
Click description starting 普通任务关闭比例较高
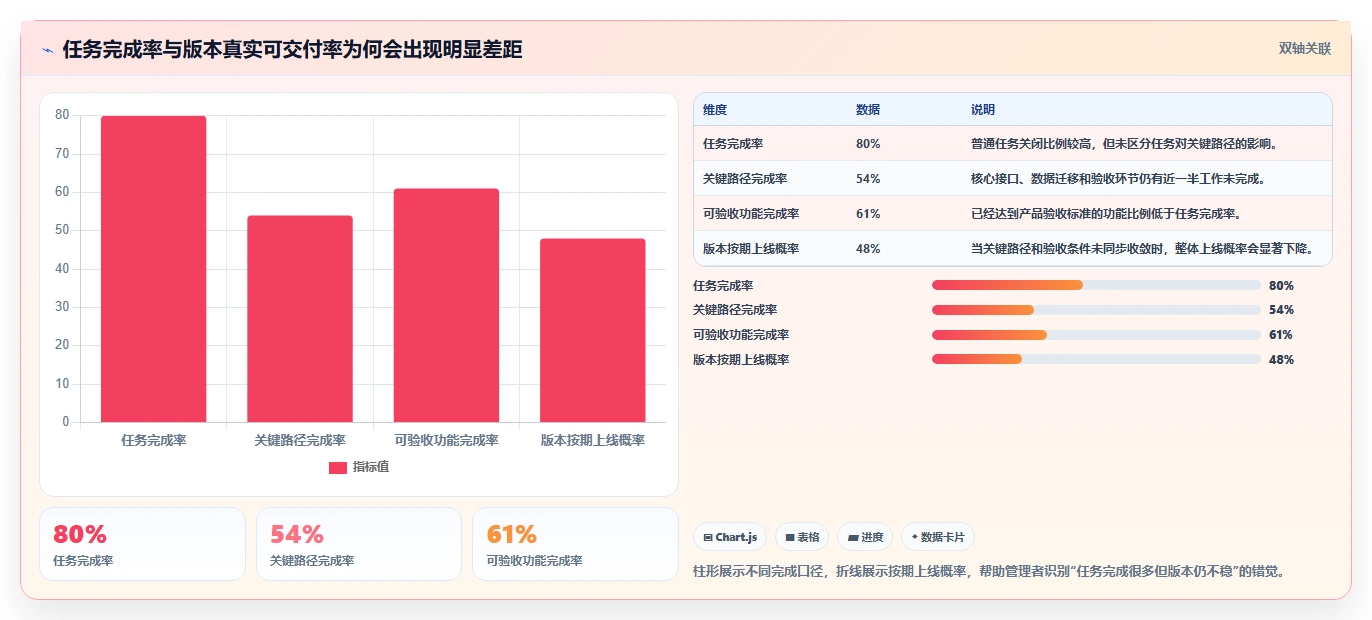pyautogui.click(x=1125, y=144)
